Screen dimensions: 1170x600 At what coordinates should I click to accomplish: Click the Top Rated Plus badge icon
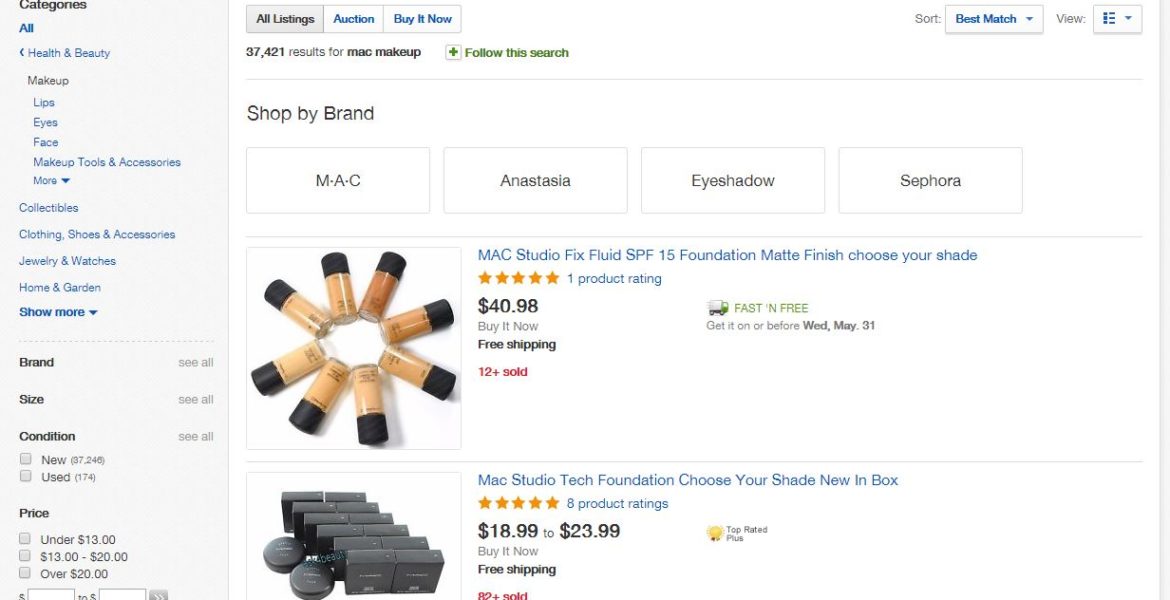(715, 534)
